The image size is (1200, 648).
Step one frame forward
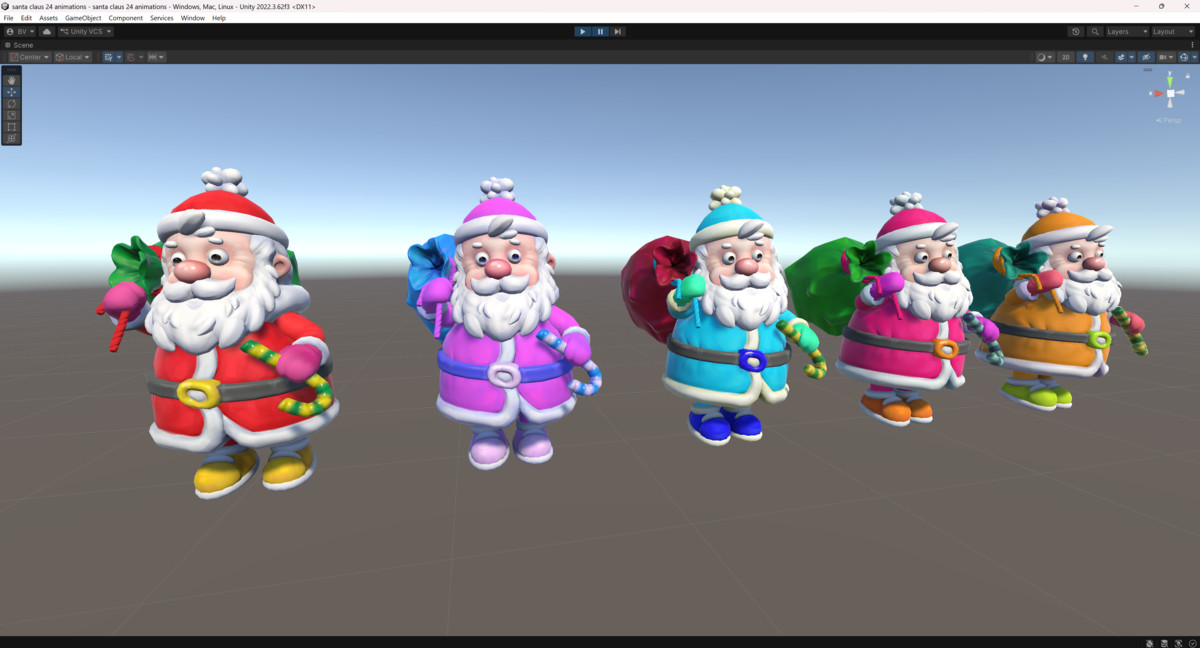618,32
